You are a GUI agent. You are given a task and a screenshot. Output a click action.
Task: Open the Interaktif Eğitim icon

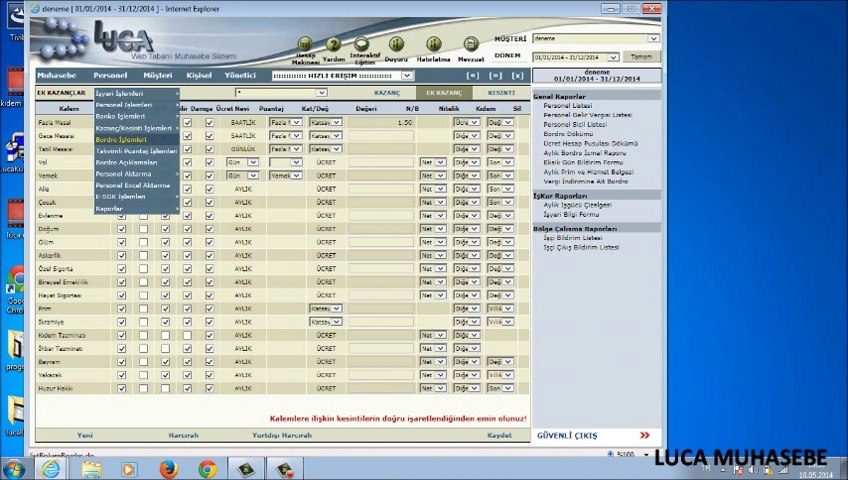[x=363, y=45]
